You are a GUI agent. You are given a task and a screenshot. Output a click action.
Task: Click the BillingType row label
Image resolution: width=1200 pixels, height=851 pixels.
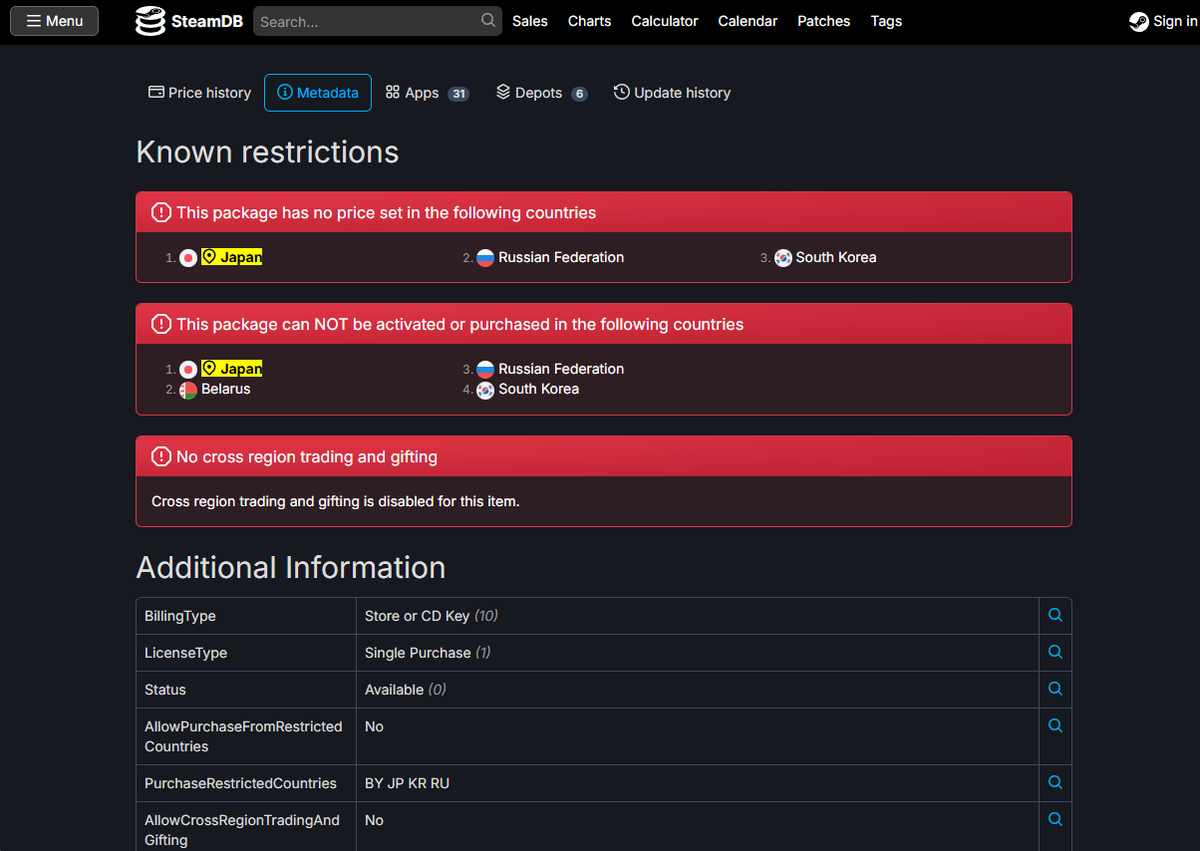coord(180,616)
